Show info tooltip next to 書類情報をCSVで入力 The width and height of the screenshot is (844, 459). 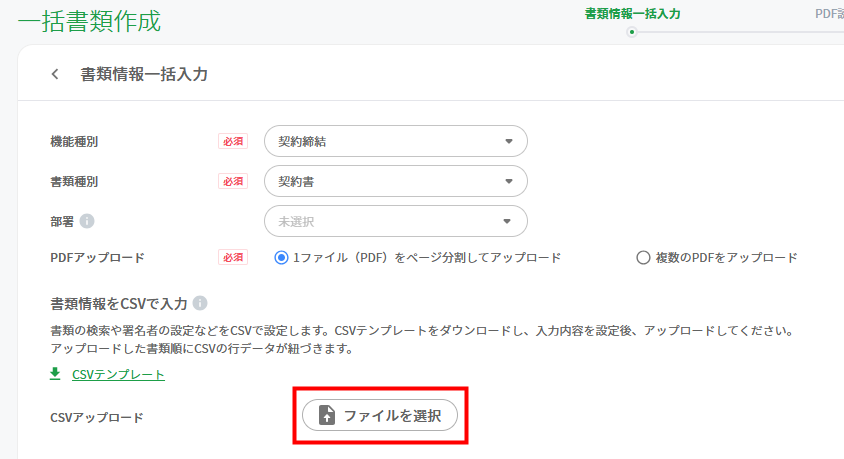(200, 303)
